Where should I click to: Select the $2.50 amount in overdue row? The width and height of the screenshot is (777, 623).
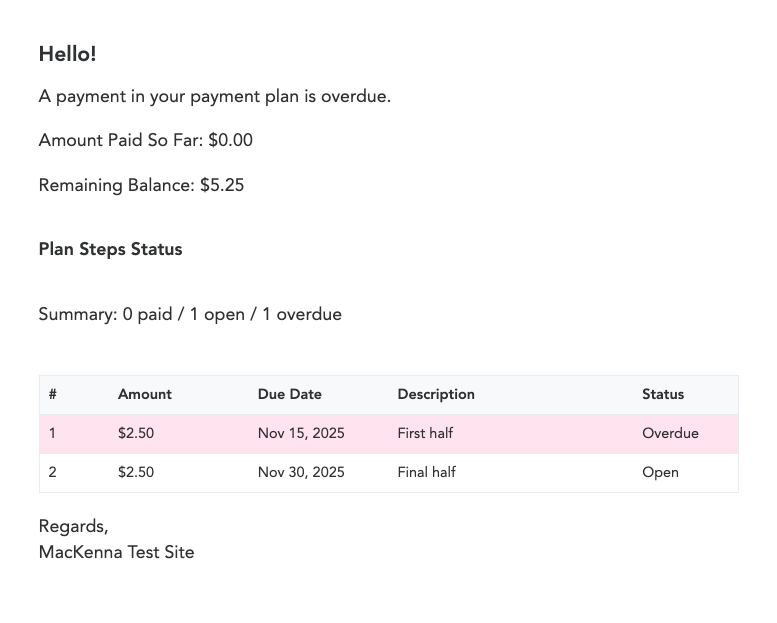(x=136, y=434)
